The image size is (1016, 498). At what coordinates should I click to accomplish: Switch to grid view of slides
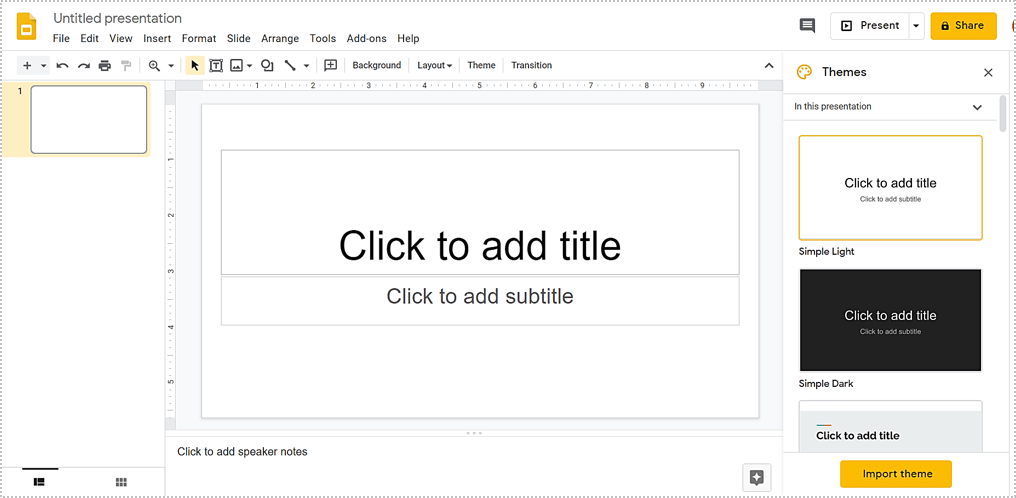pos(121,482)
